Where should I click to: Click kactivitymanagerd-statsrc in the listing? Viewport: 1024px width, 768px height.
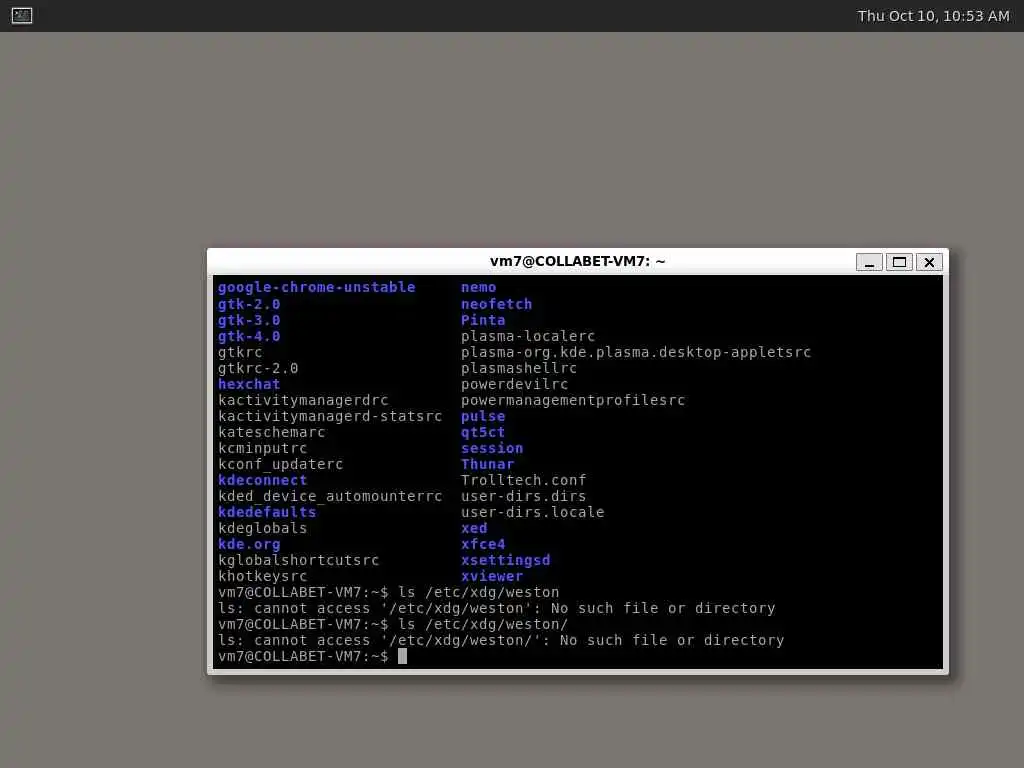point(330,416)
